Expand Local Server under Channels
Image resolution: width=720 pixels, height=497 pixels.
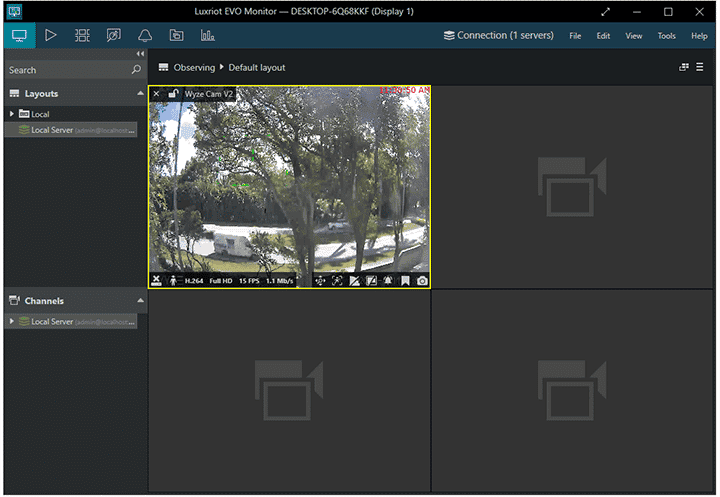pyautogui.click(x=12, y=321)
